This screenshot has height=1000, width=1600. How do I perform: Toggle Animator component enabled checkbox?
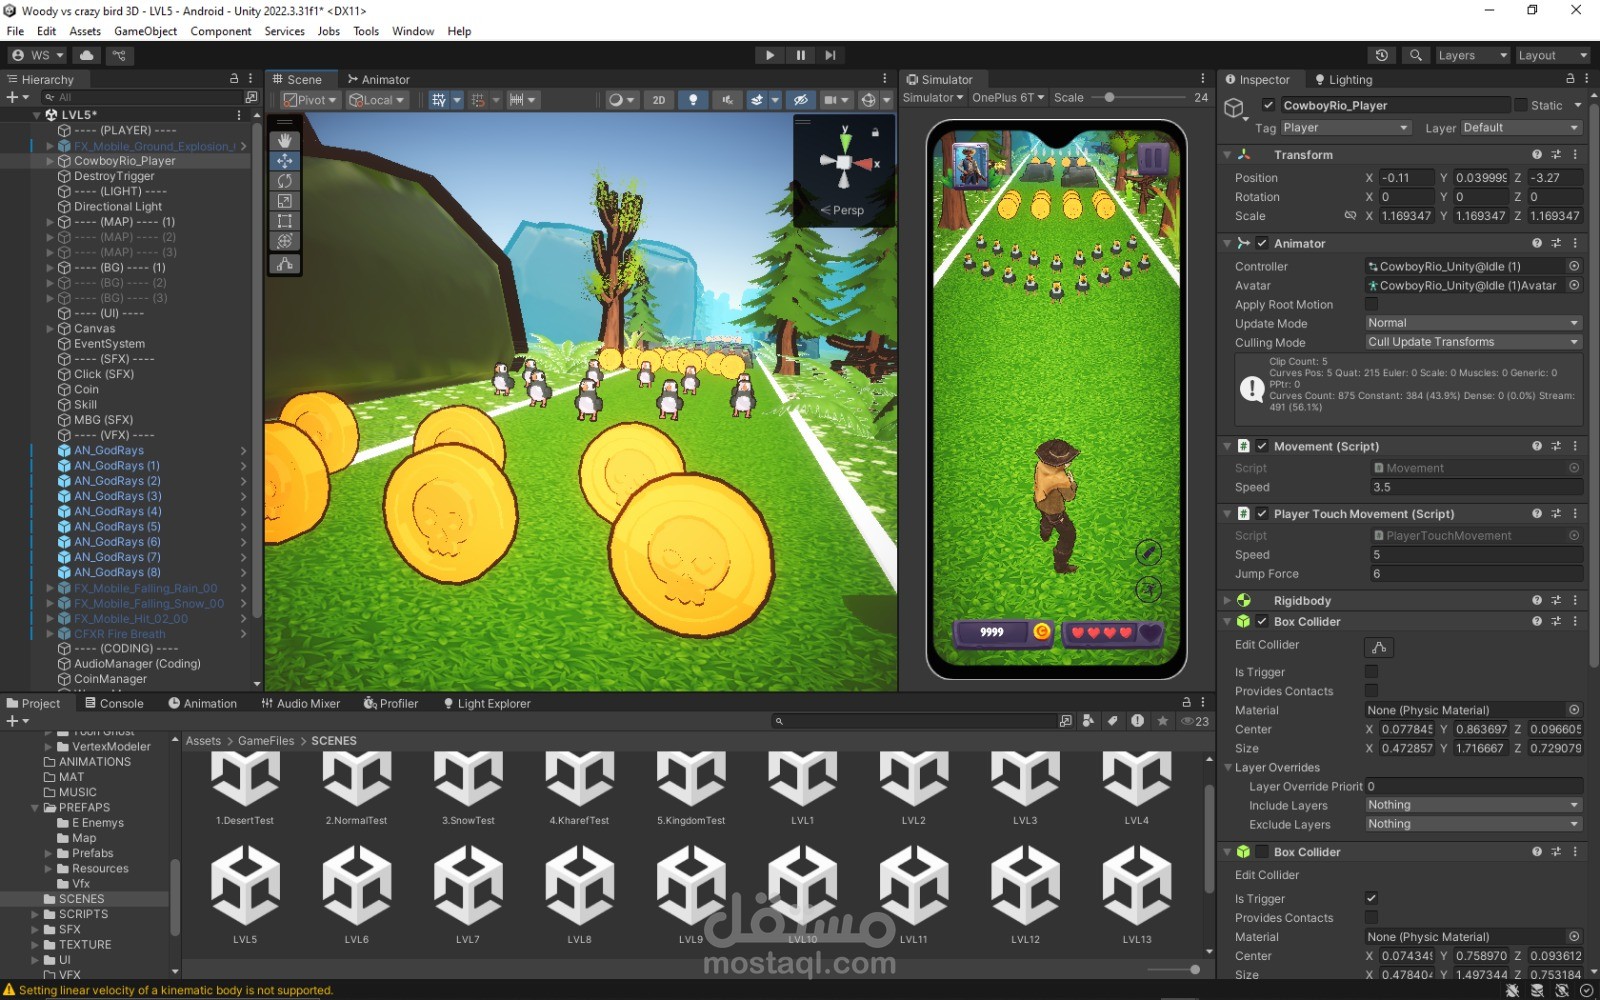pos(1262,243)
